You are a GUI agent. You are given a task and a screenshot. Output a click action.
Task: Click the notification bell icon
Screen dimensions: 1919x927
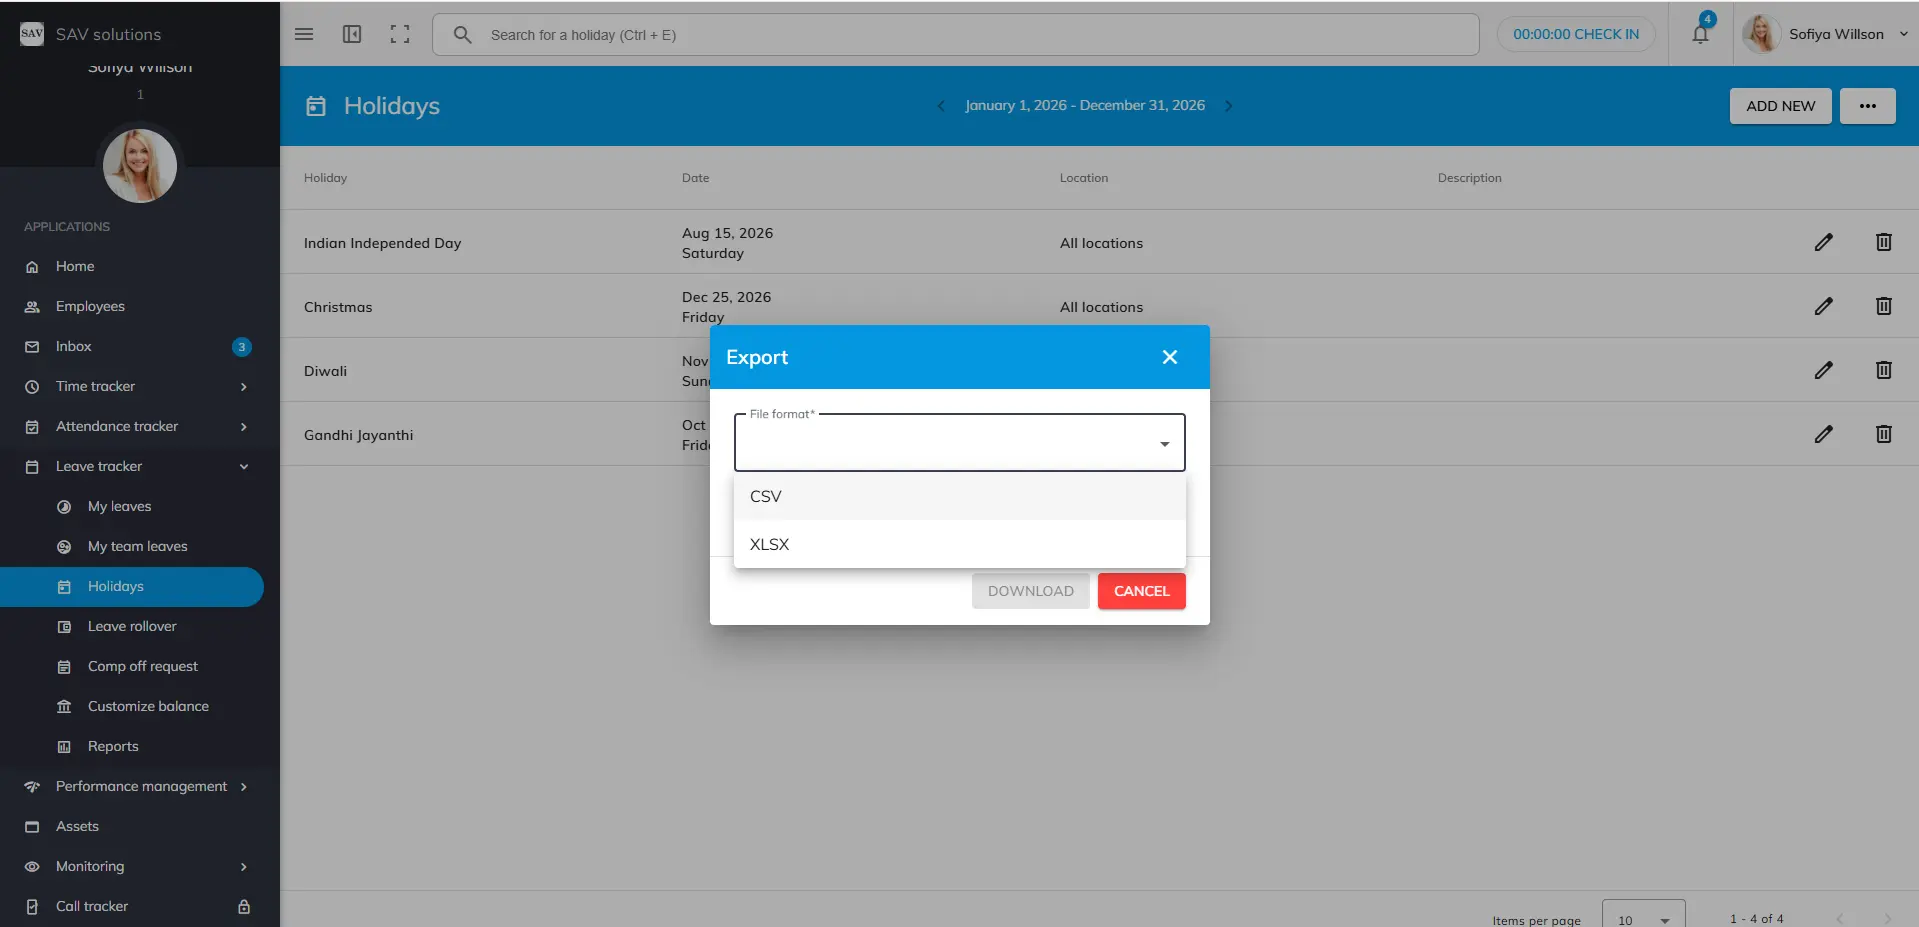1700,34
